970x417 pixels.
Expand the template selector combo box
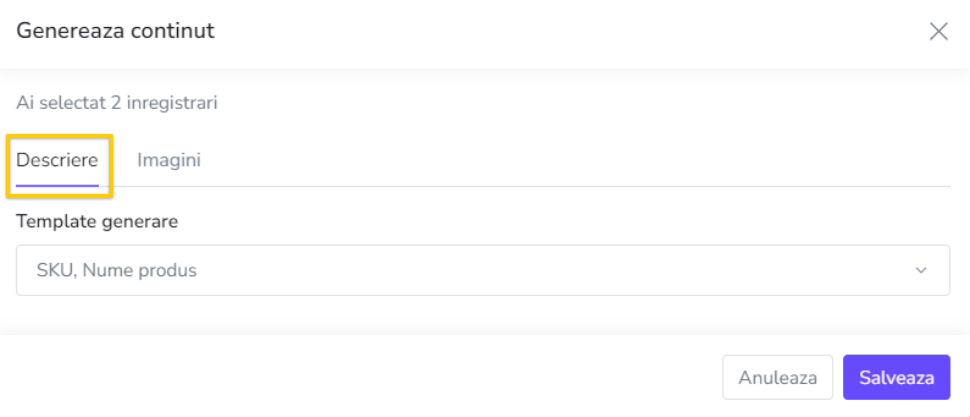483,270
